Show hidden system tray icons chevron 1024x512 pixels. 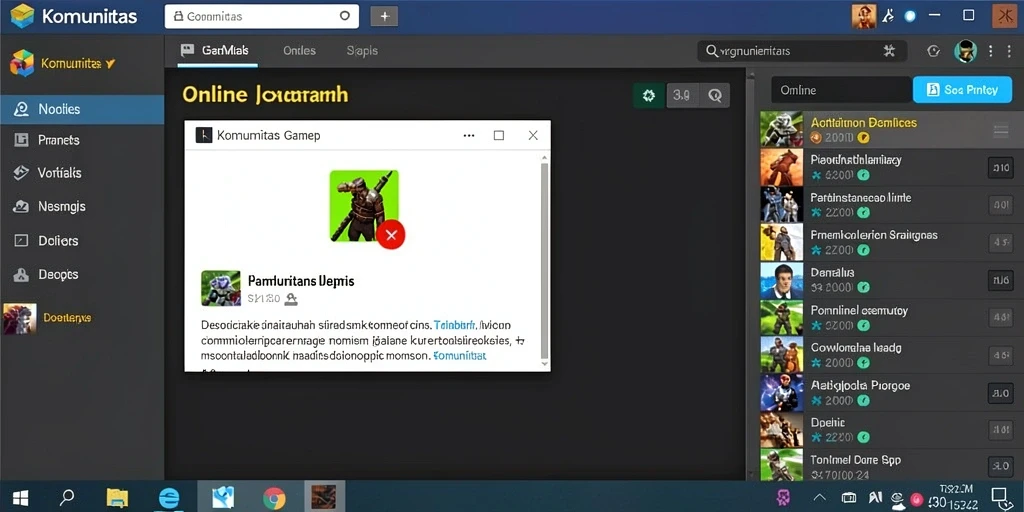[820, 498]
